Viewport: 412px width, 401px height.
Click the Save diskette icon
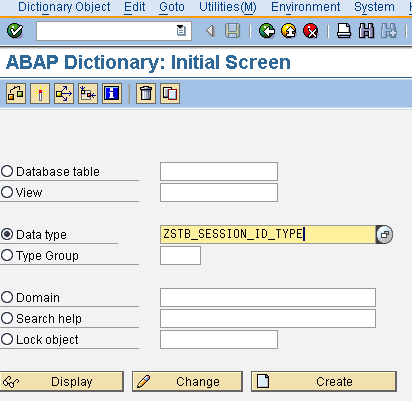tap(232, 31)
